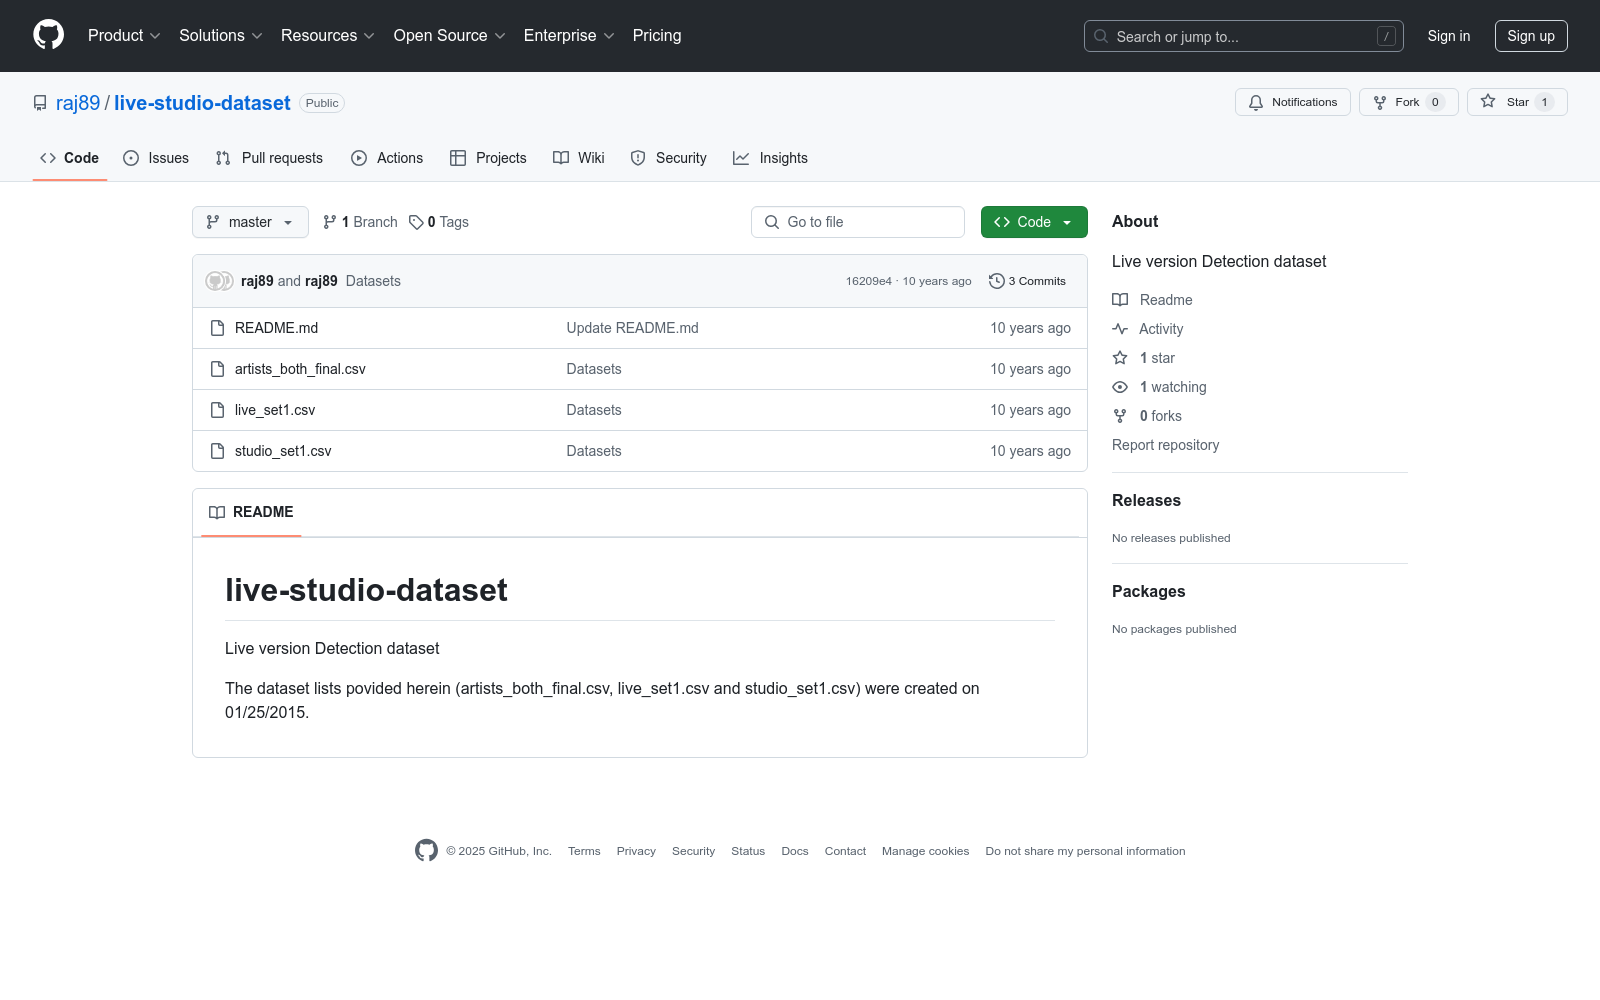The image size is (1600, 1000).
Task: Expand the Solutions menu
Action: (x=221, y=35)
